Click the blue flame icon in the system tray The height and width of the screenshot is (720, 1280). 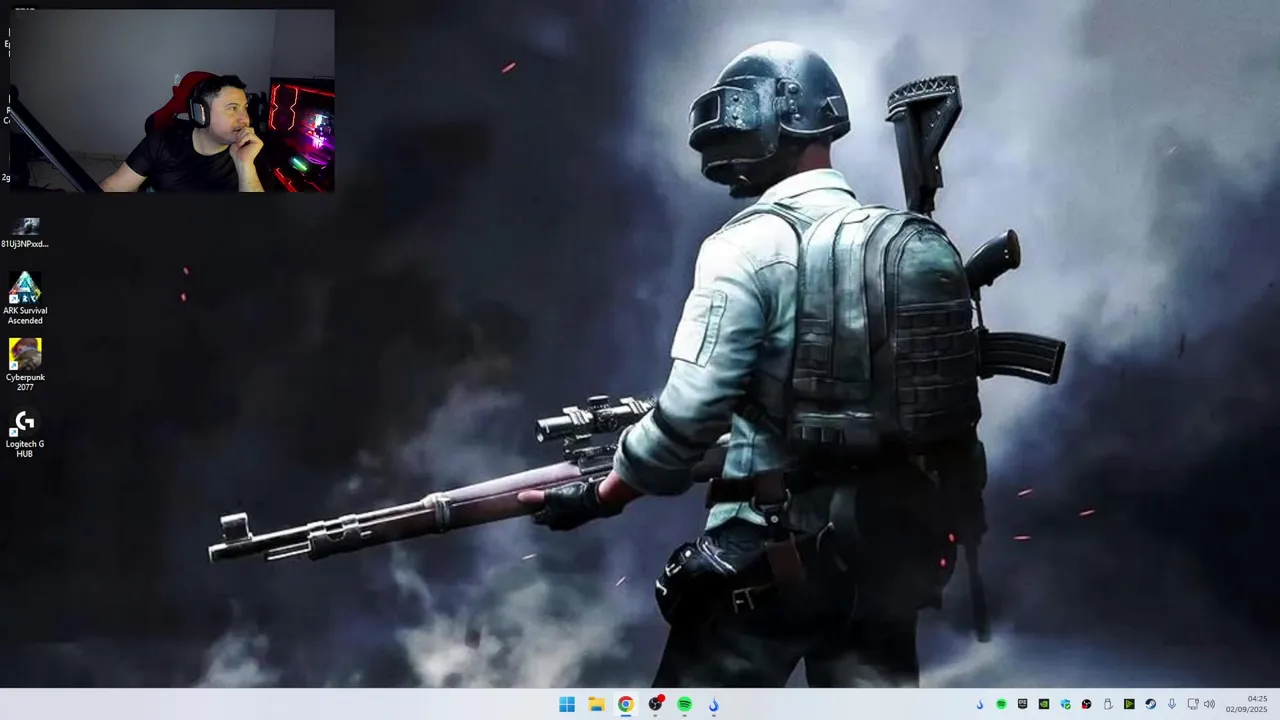click(980, 704)
